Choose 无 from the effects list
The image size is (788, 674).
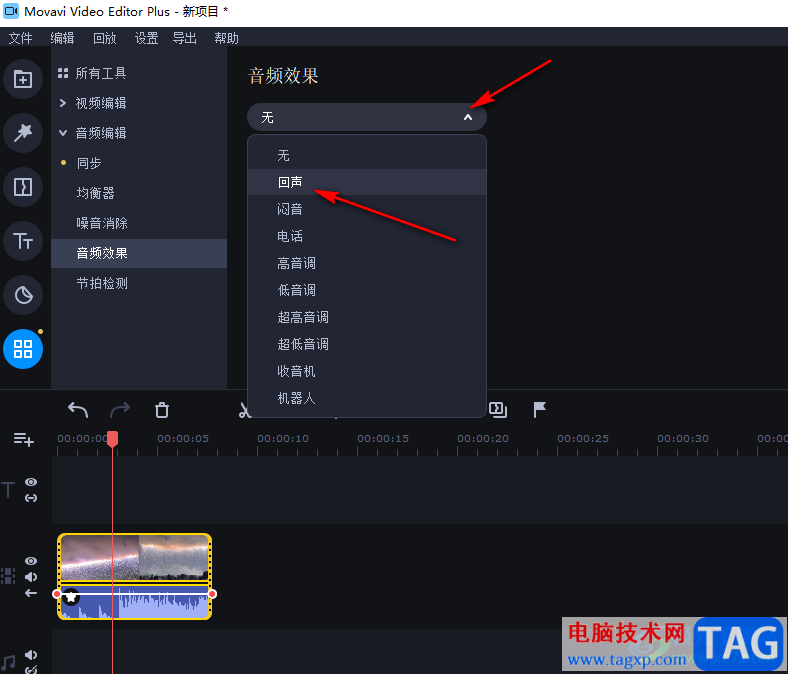click(367, 155)
